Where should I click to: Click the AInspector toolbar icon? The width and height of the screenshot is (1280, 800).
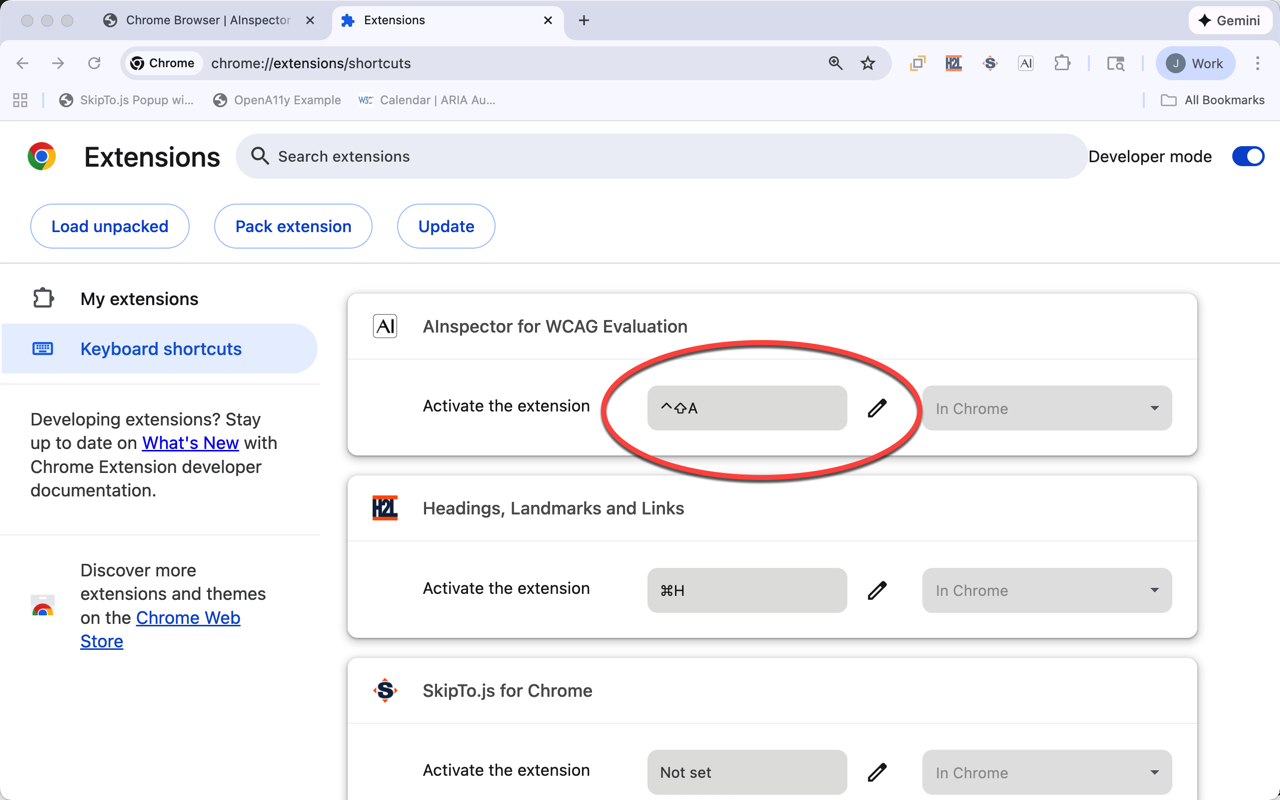[1025, 63]
